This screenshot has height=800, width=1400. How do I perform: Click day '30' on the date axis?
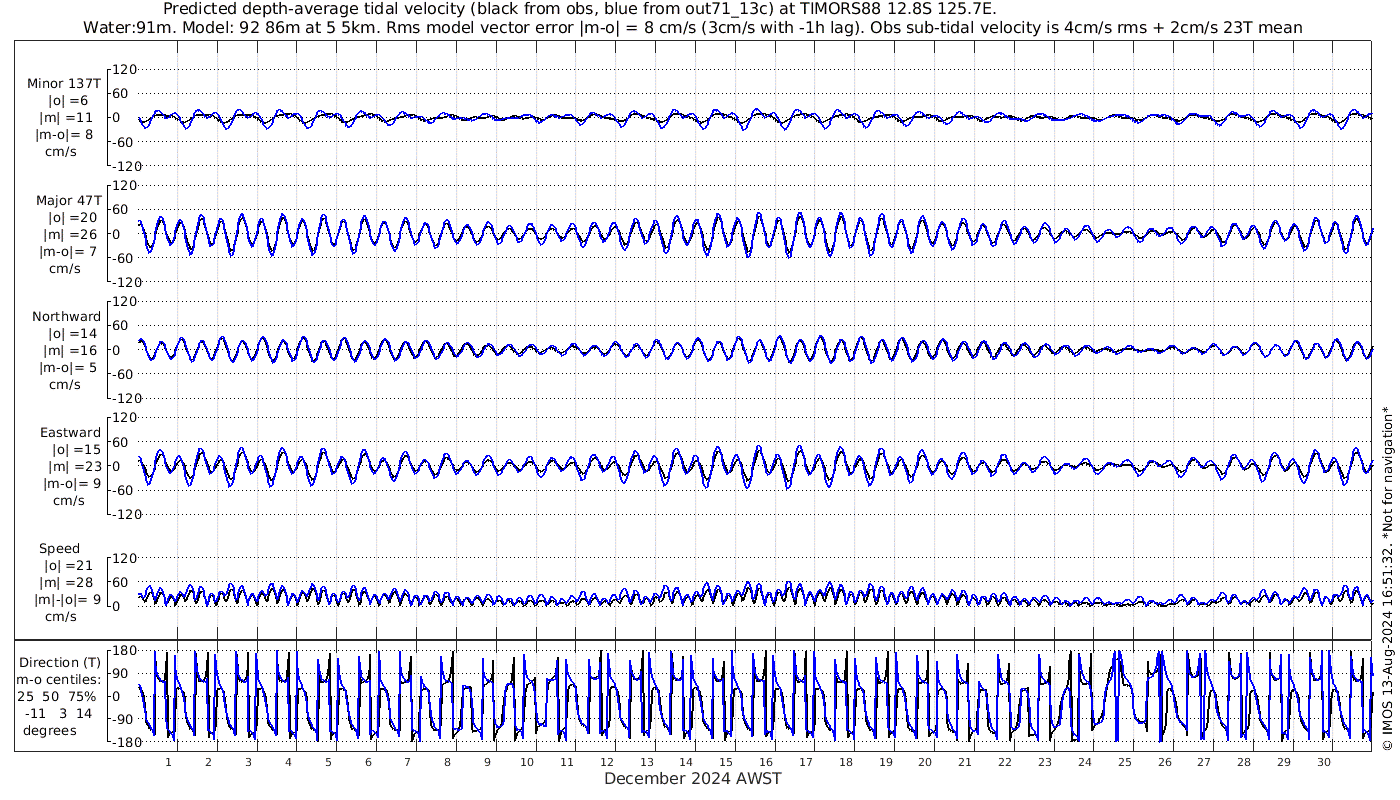pos(1323,762)
